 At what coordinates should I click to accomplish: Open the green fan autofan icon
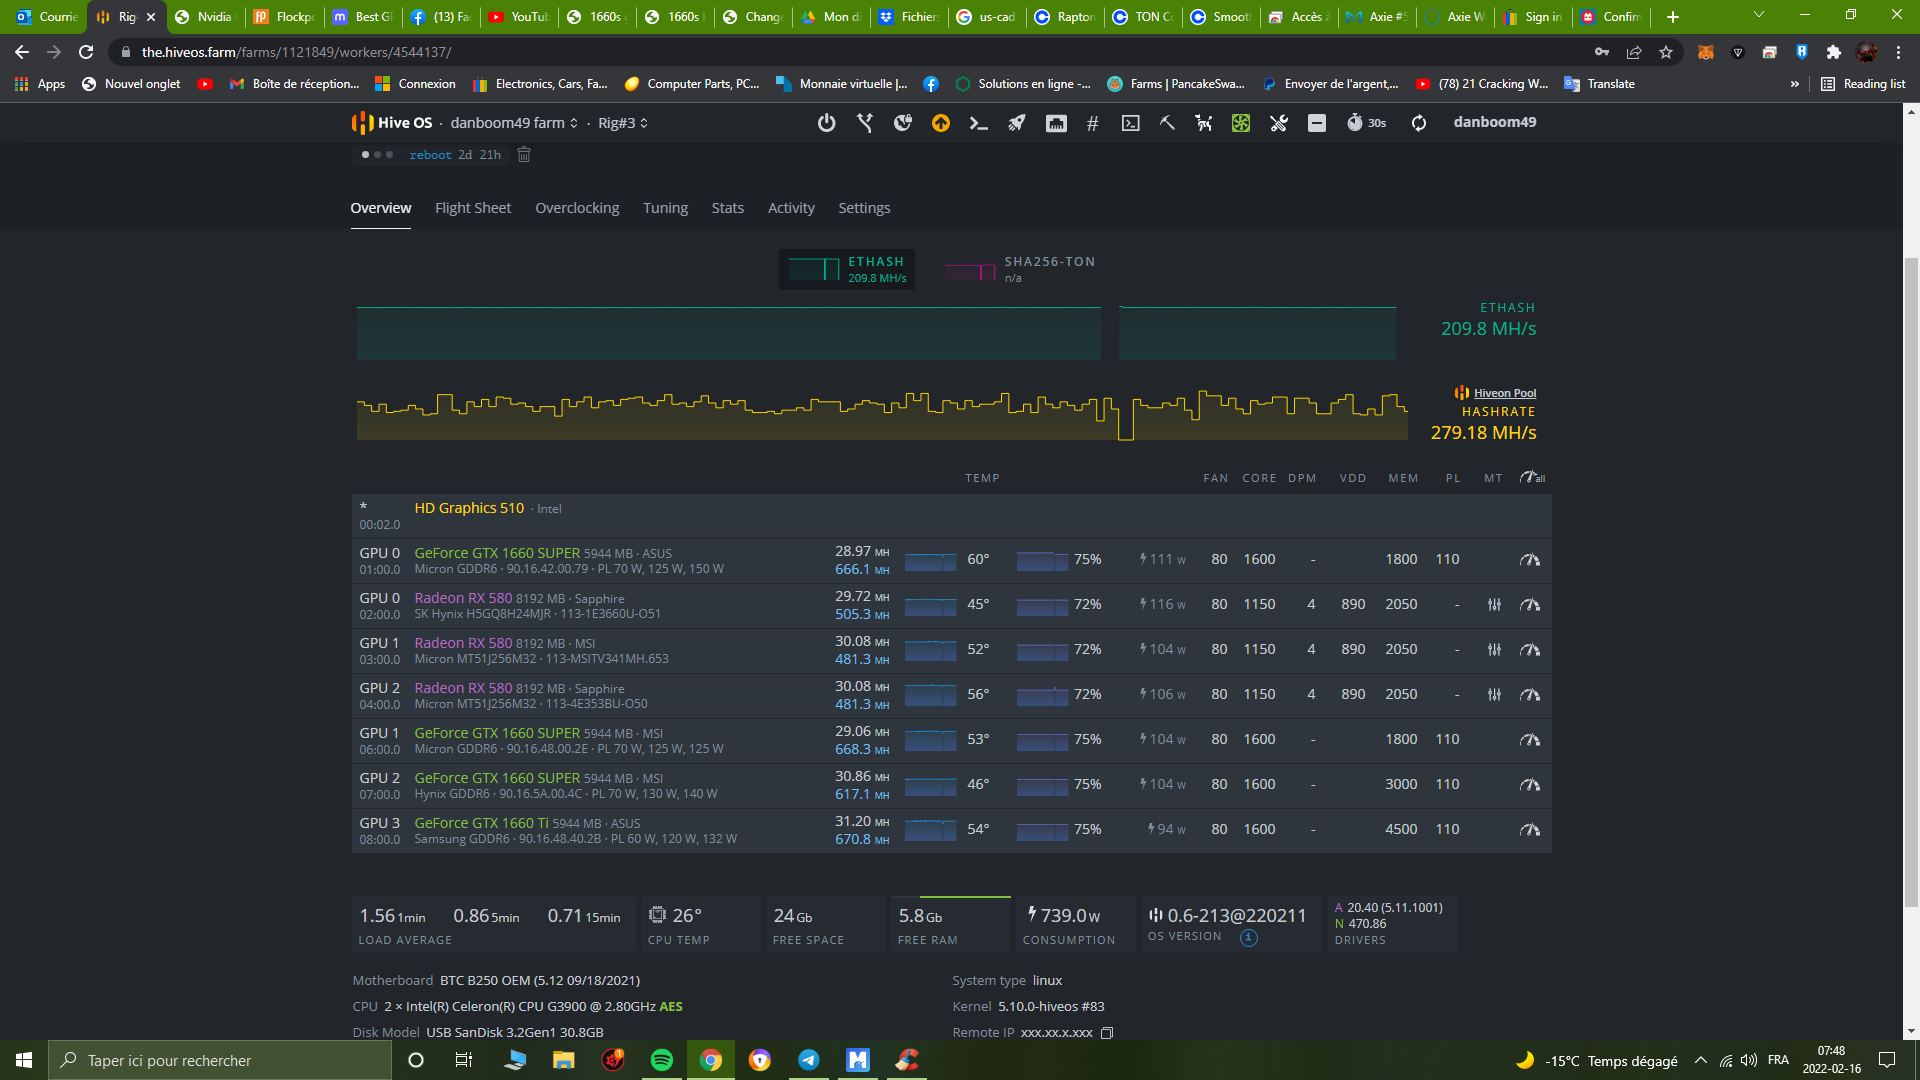(1241, 123)
